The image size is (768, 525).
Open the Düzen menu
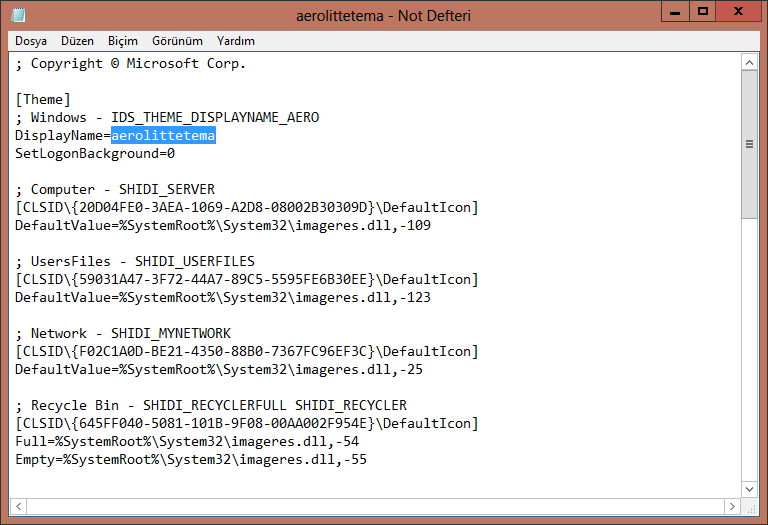(x=77, y=41)
